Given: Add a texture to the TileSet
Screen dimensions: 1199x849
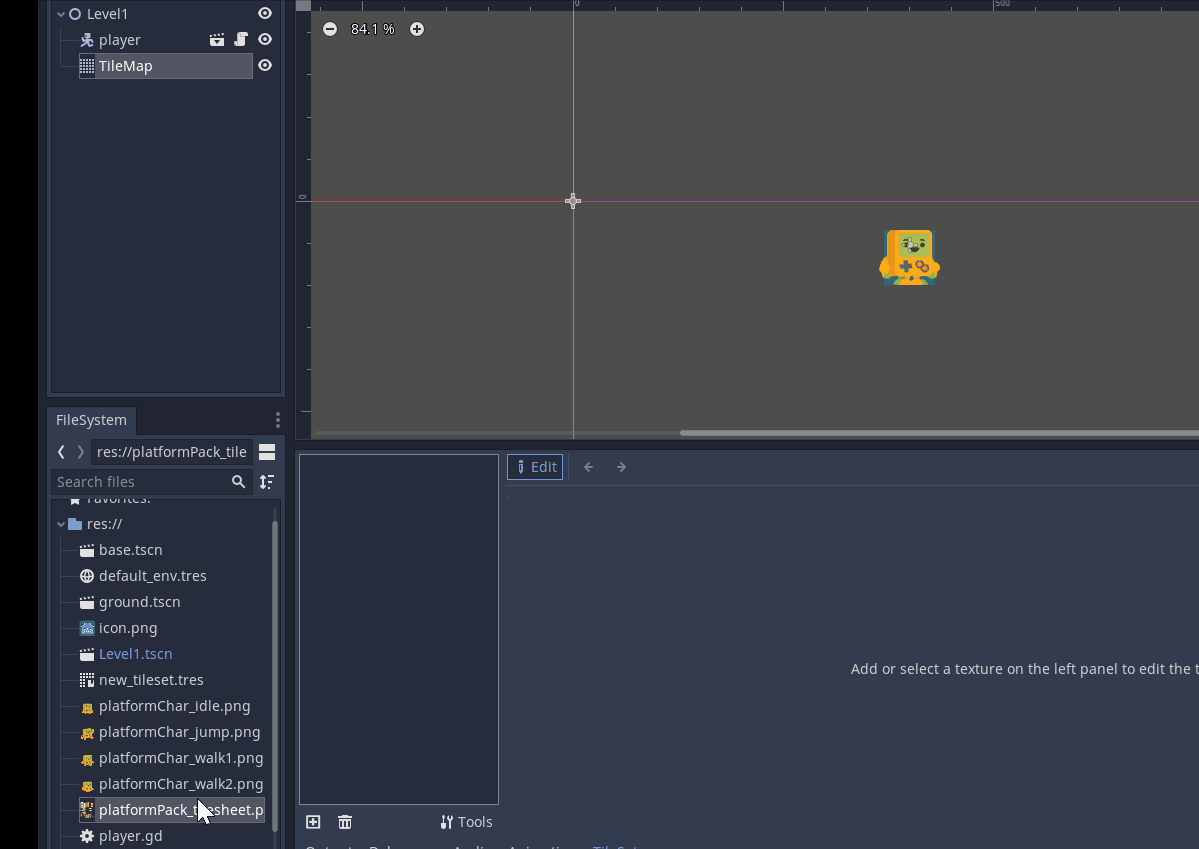Looking at the screenshot, I should pos(313,822).
